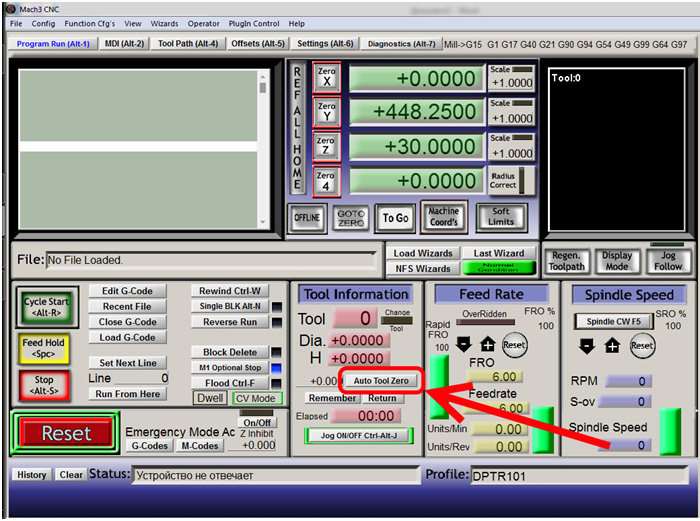
Task: Toggle Reverse Run
Action: coord(230,322)
